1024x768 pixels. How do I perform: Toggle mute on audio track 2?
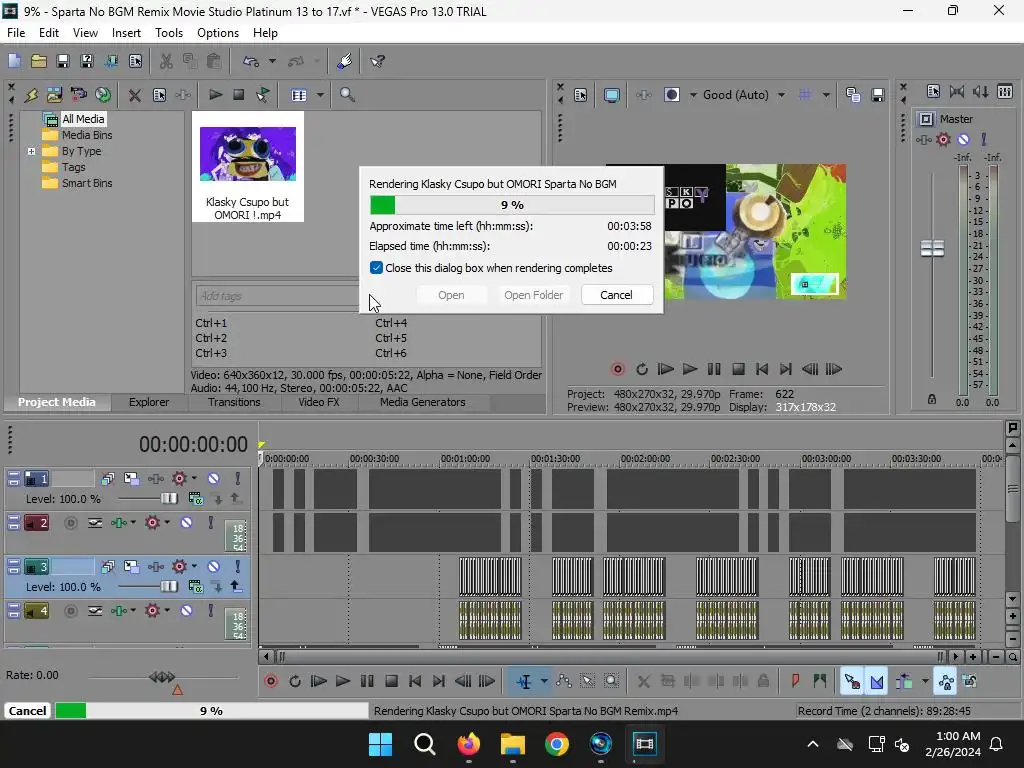(x=186, y=522)
